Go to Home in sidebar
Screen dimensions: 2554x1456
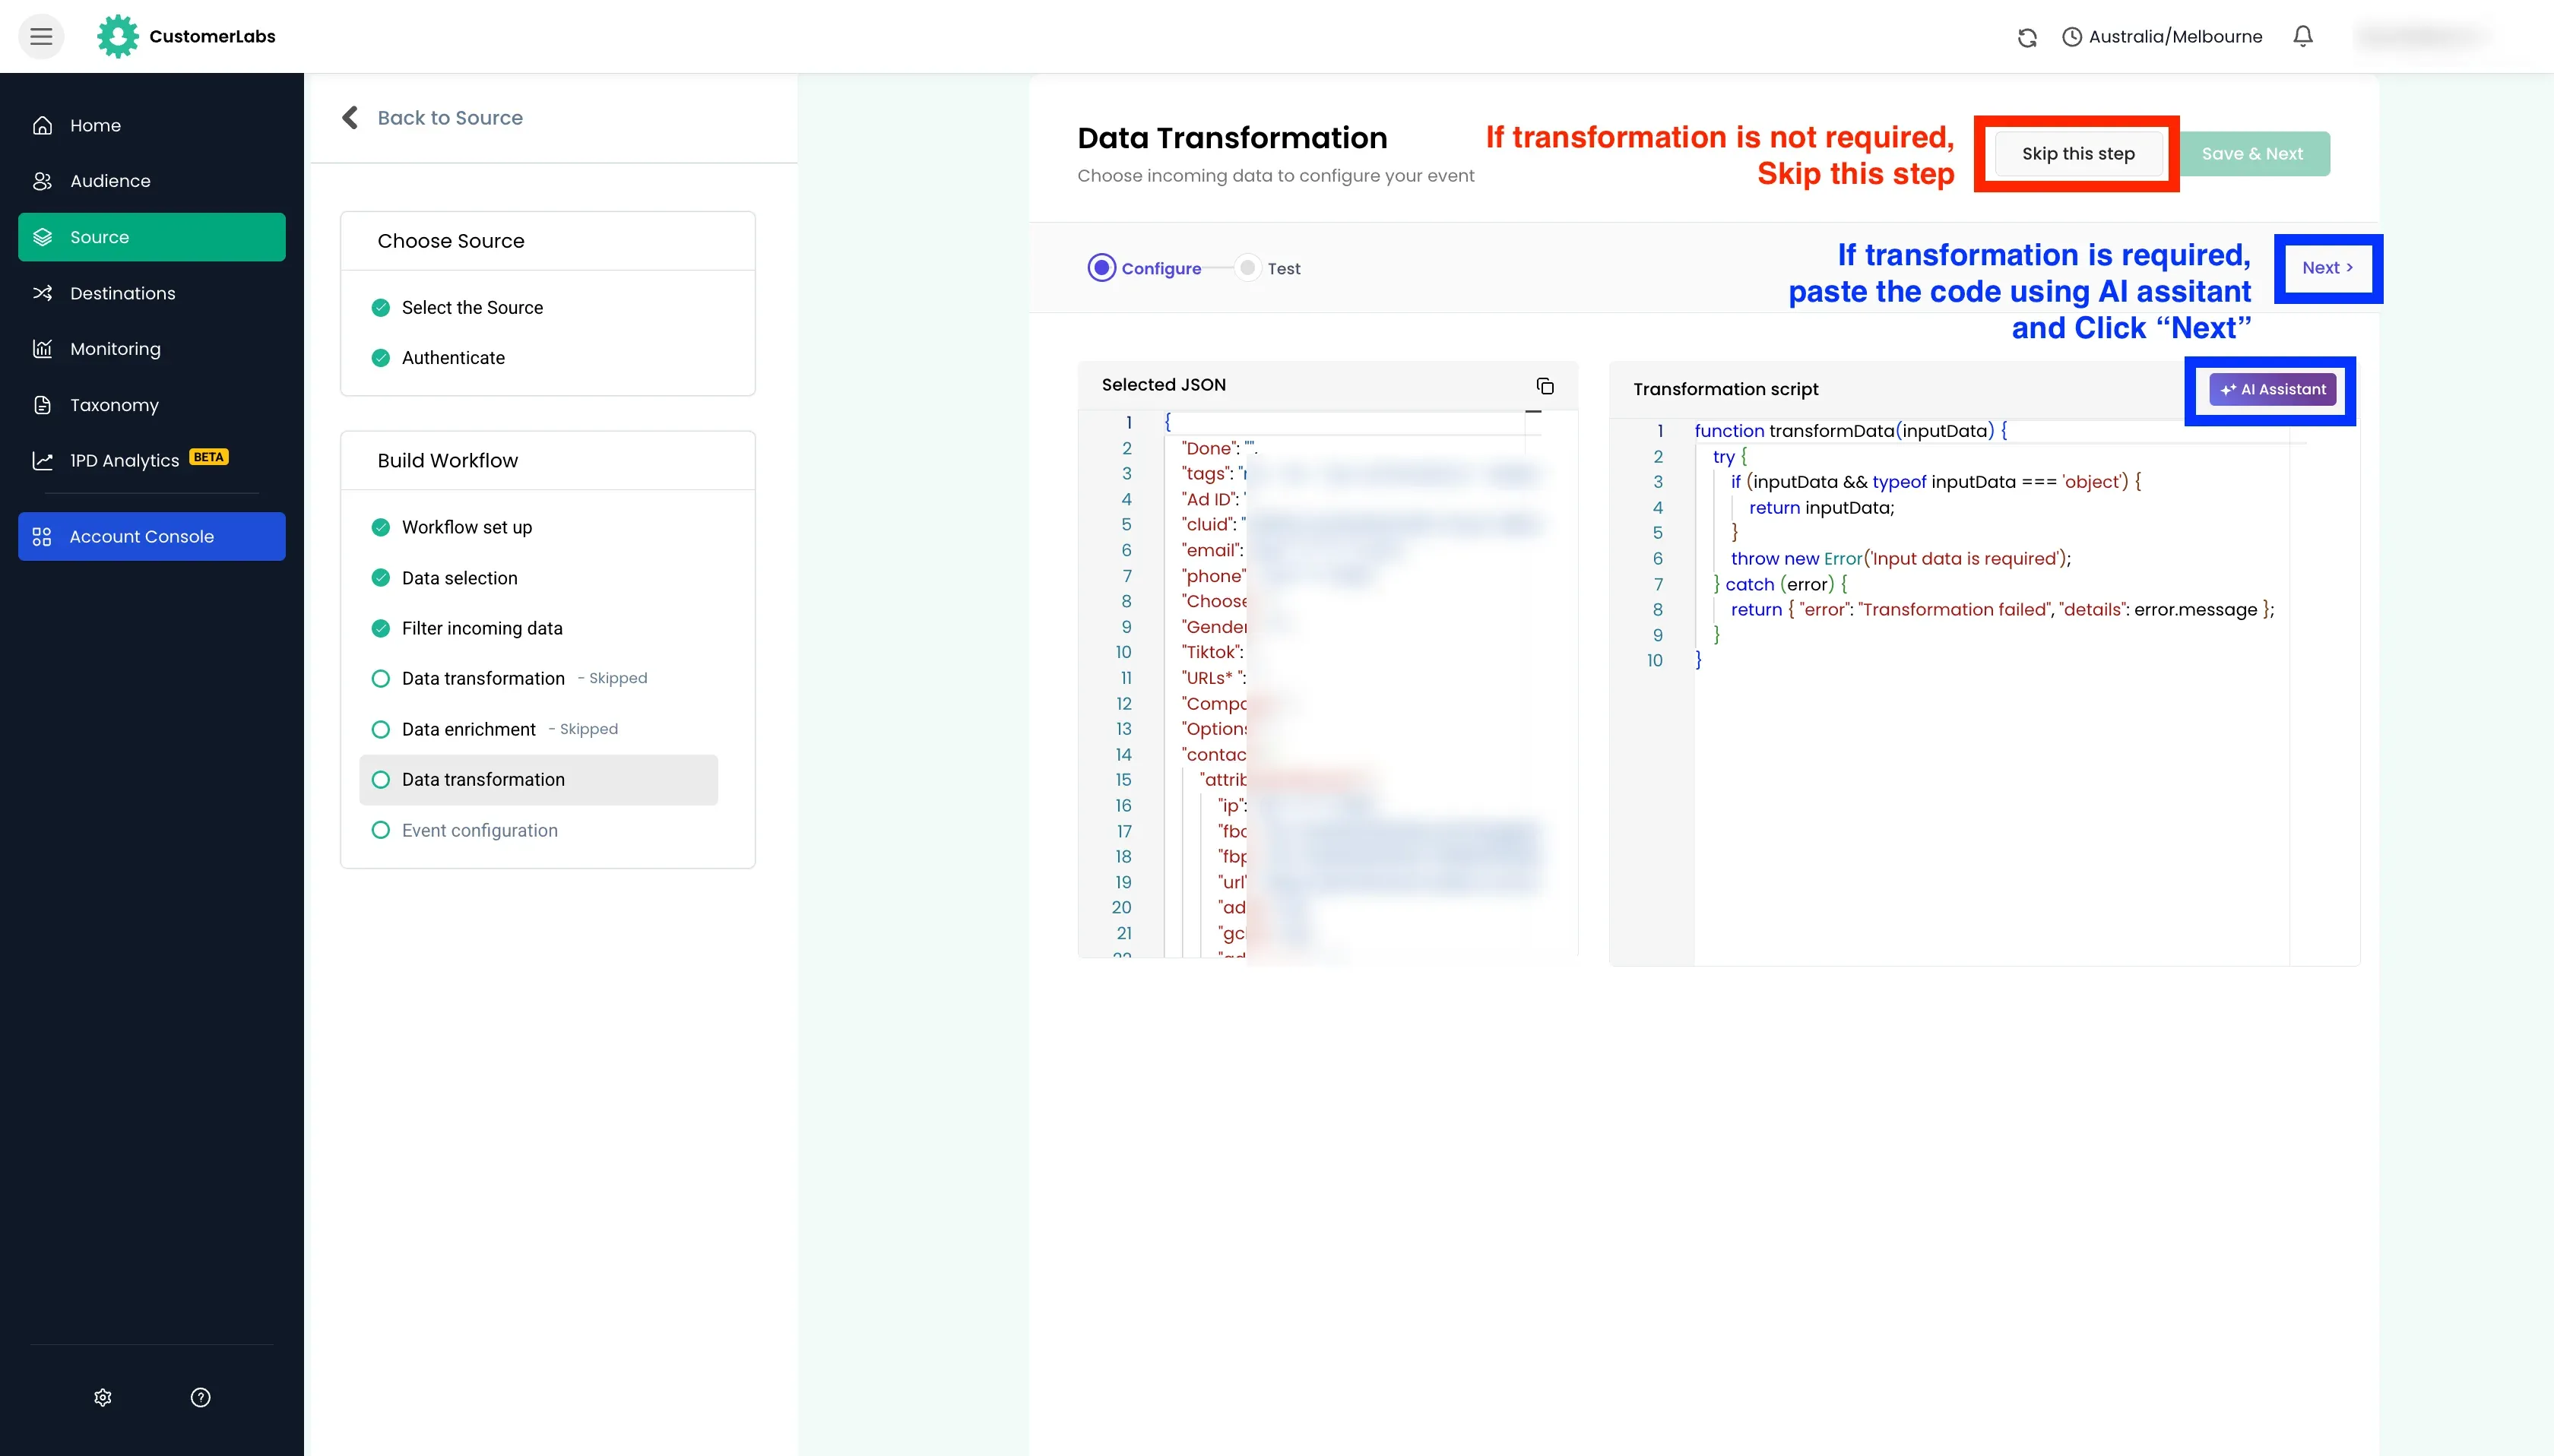[152, 125]
